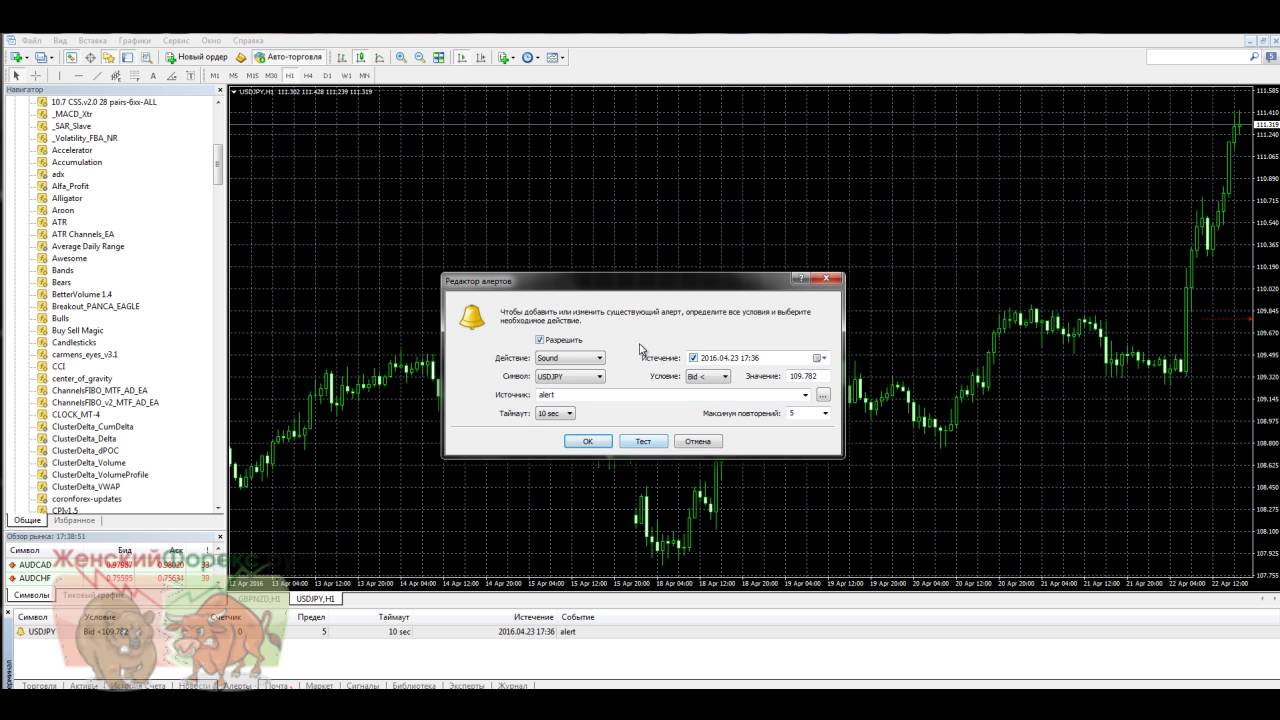Open the Templates toolbar icon
1280x720 pixels.
click(552, 57)
